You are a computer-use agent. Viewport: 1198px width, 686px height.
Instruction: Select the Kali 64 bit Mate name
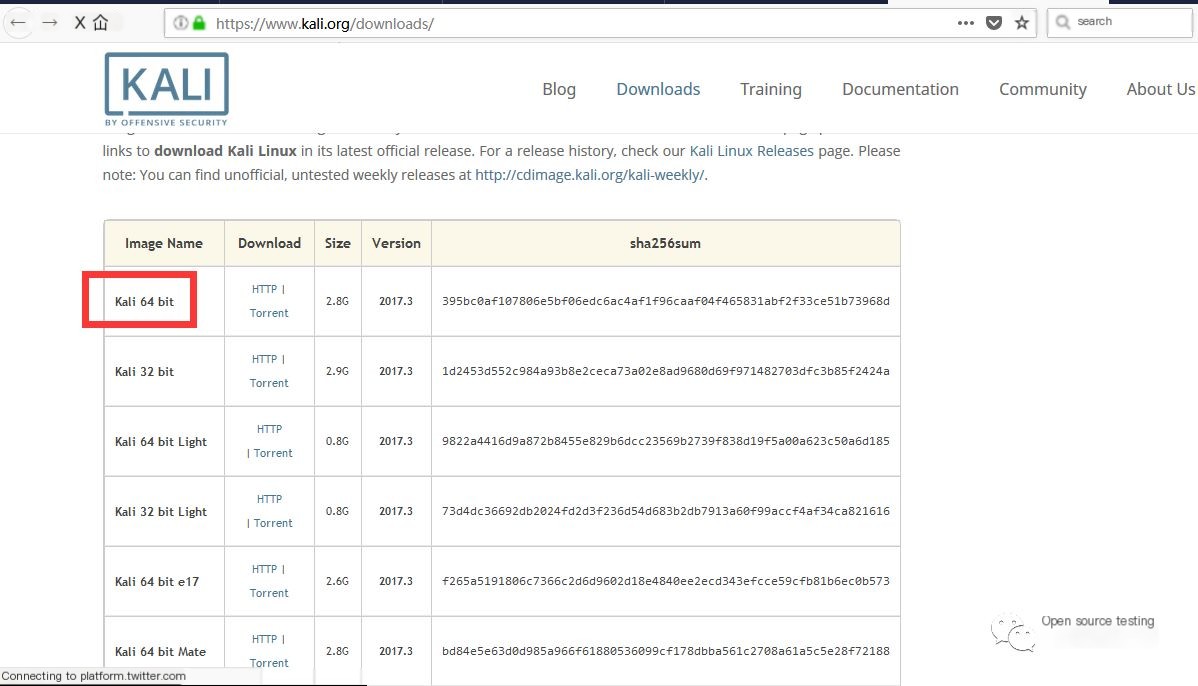[x=160, y=652]
